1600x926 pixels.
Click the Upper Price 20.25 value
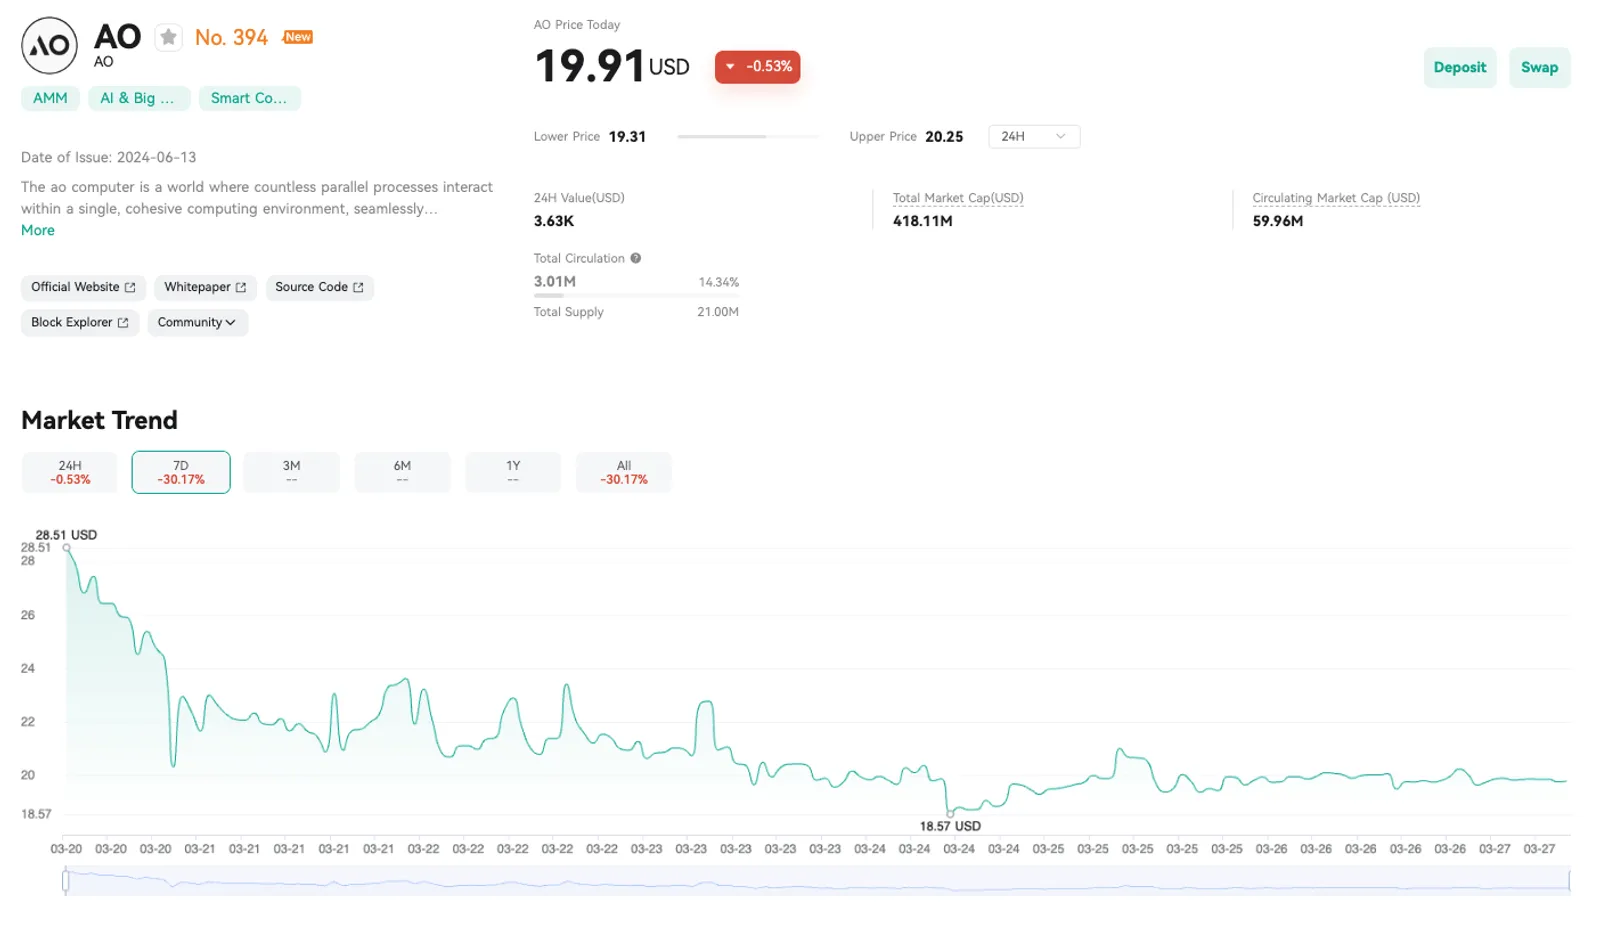click(944, 137)
